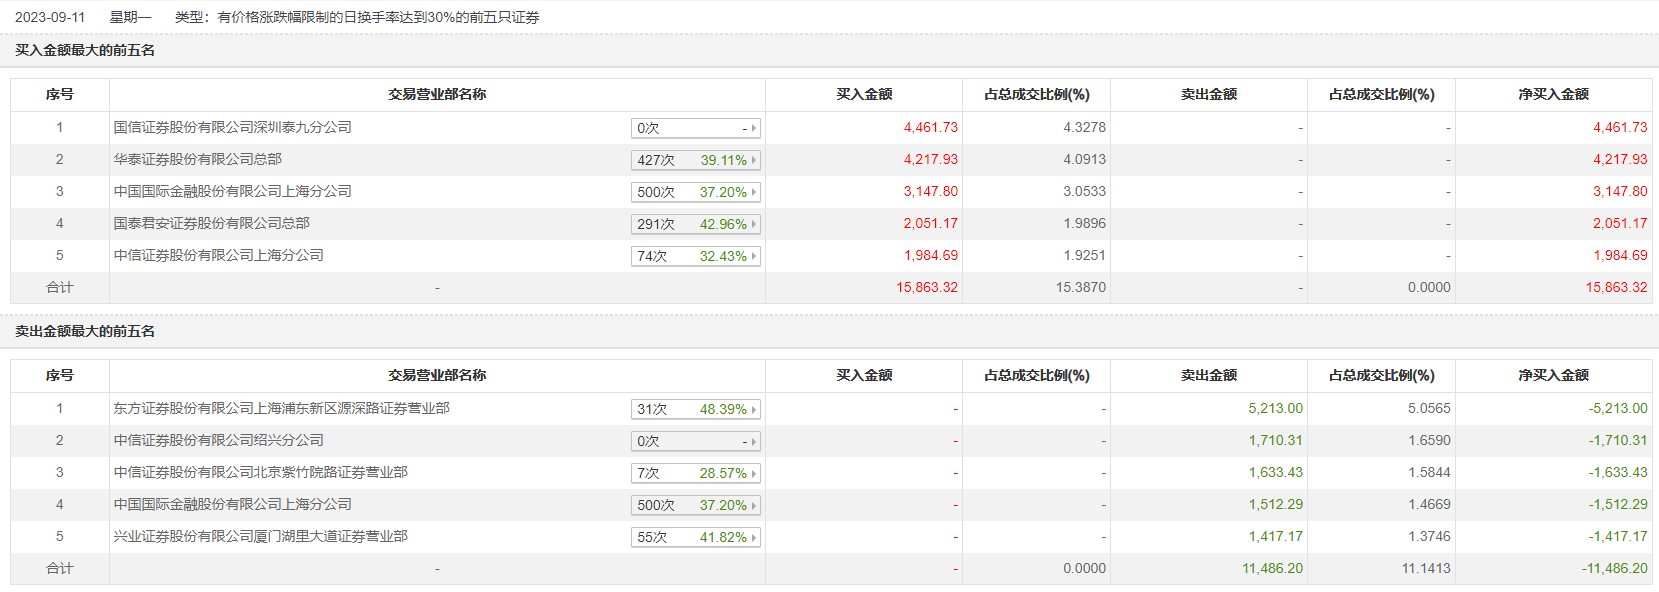The image size is (1659, 592).
Task: Open 国信证券股份有限公司深圳泰九分公司 link
Action: [x=232, y=127]
